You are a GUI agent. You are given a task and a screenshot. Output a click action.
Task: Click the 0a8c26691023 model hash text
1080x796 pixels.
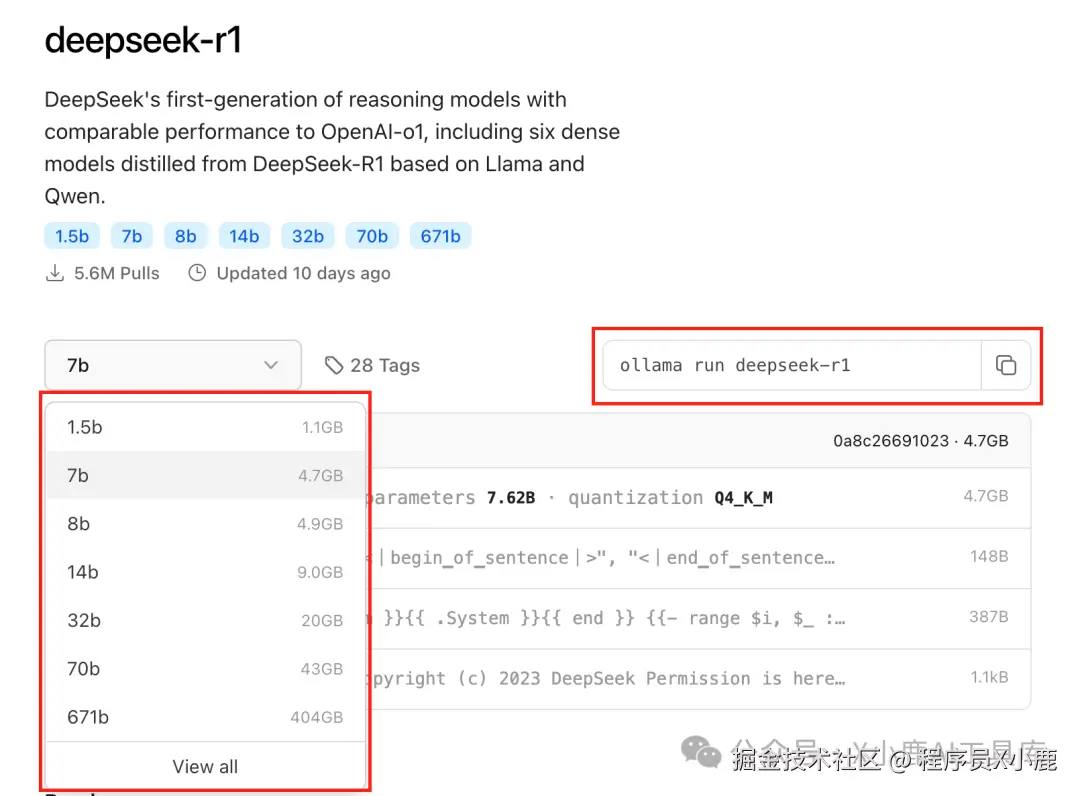pos(891,441)
